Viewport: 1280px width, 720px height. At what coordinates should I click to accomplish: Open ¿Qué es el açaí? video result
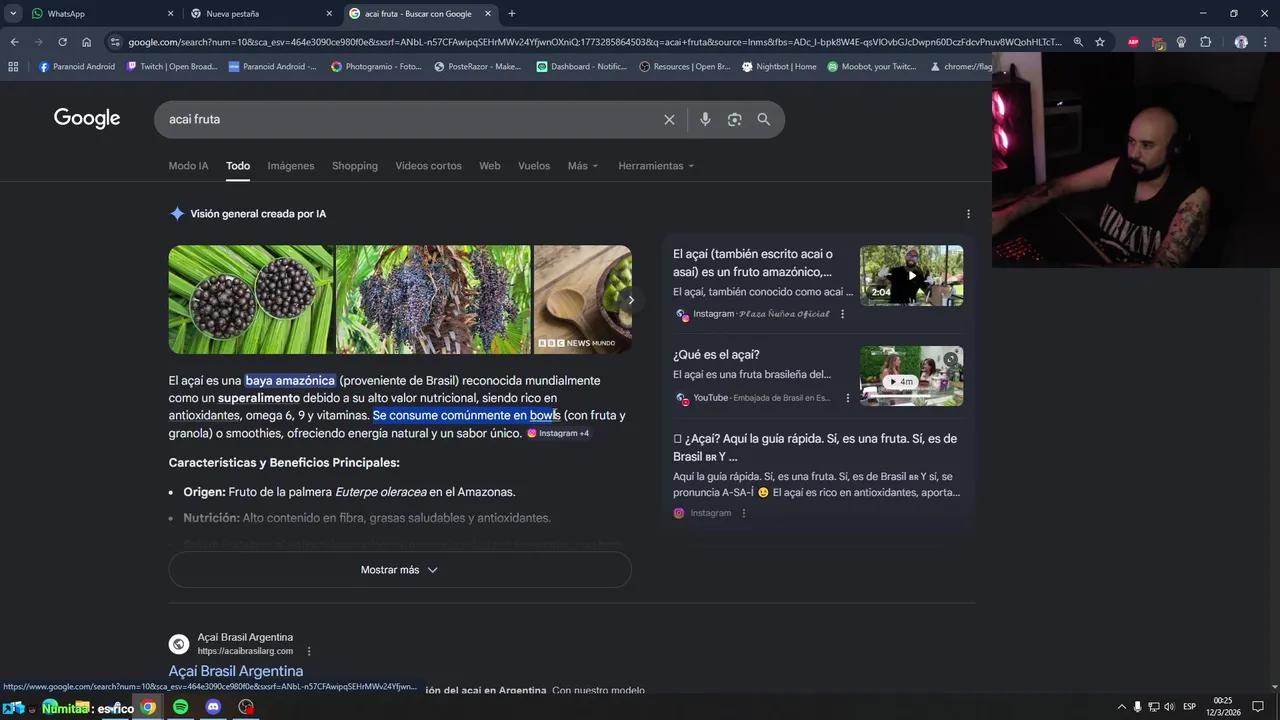pyautogui.click(x=716, y=355)
